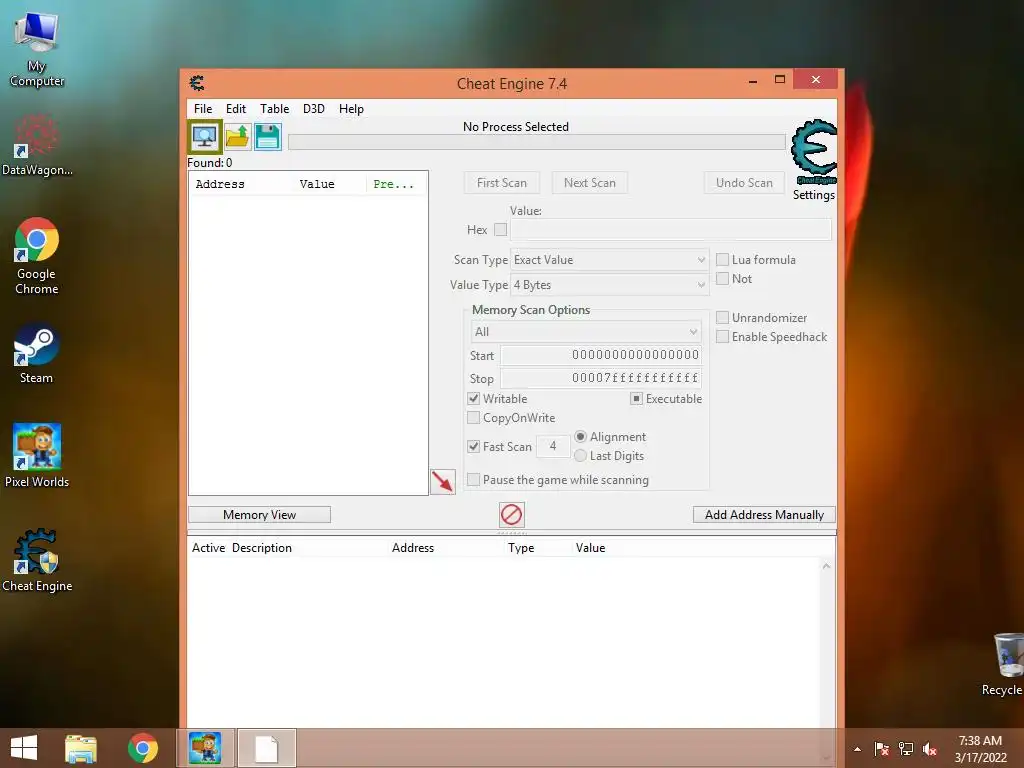Click the red clear address list icon

point(511,515)
